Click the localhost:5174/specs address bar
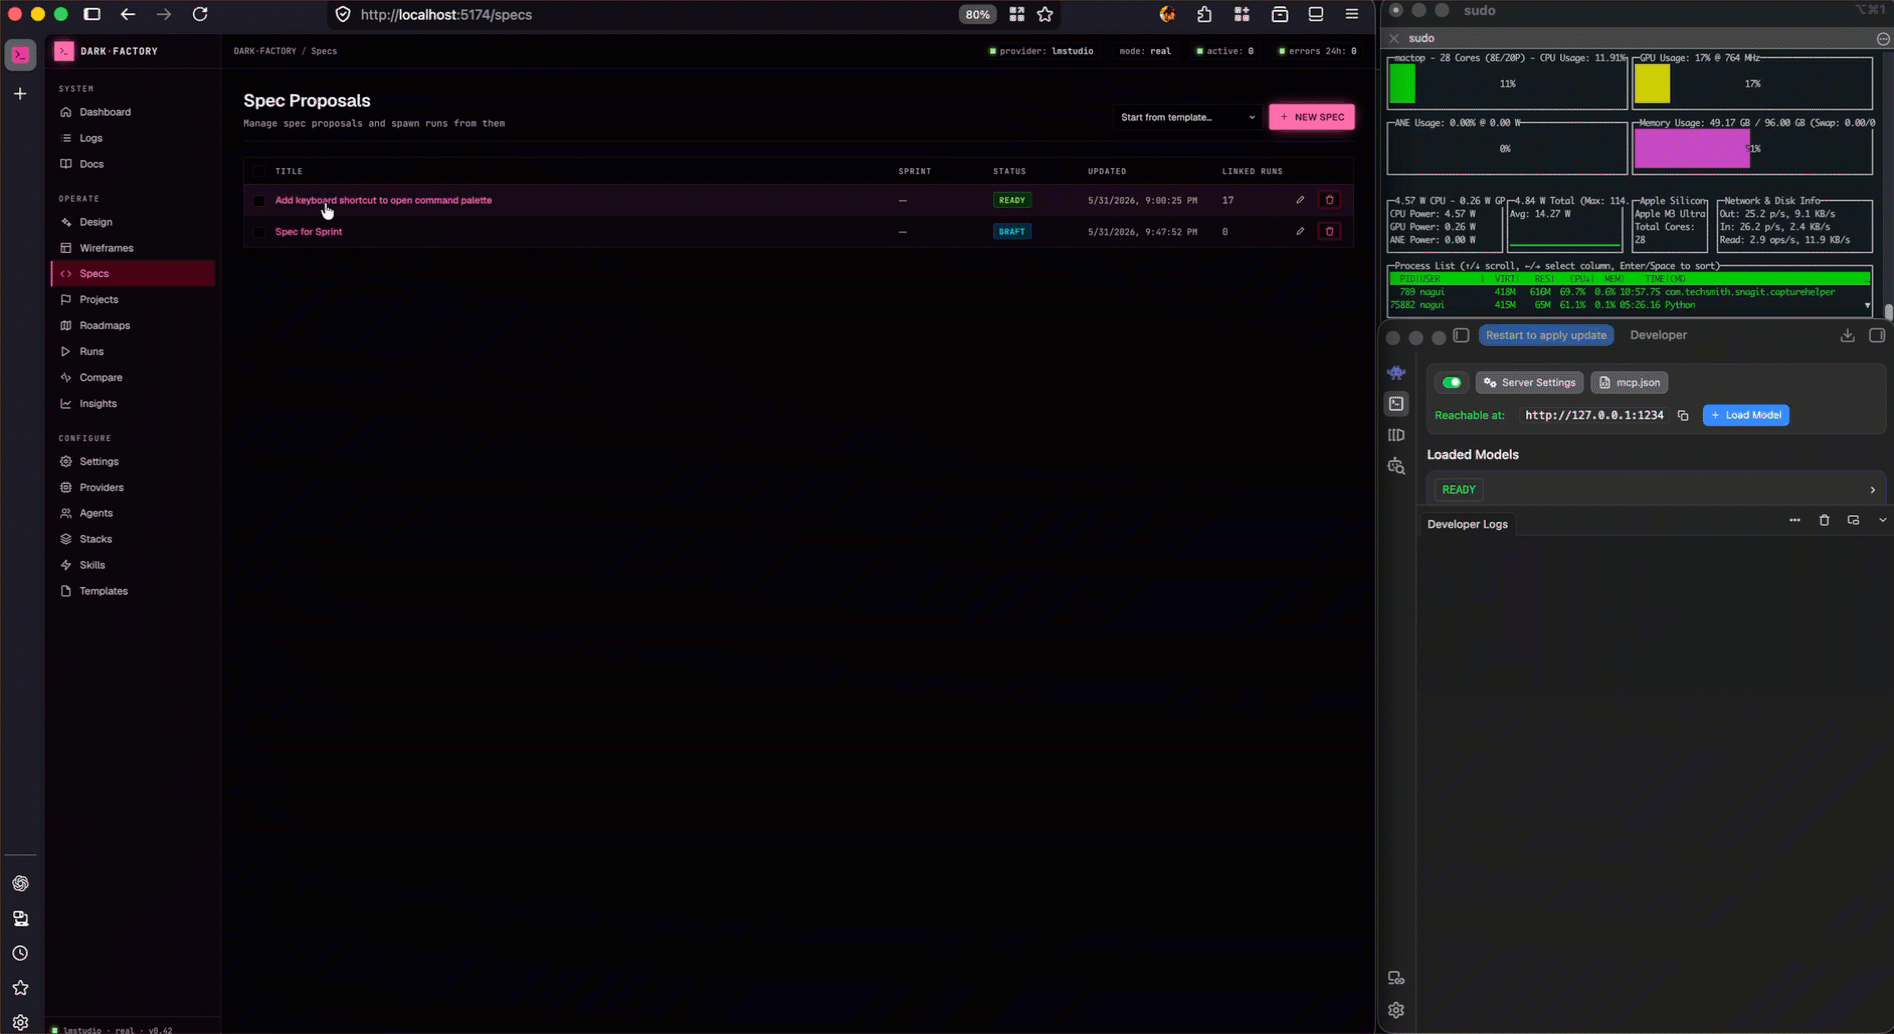Viewport: 1894px width, 1034px height. coord(640,15)
